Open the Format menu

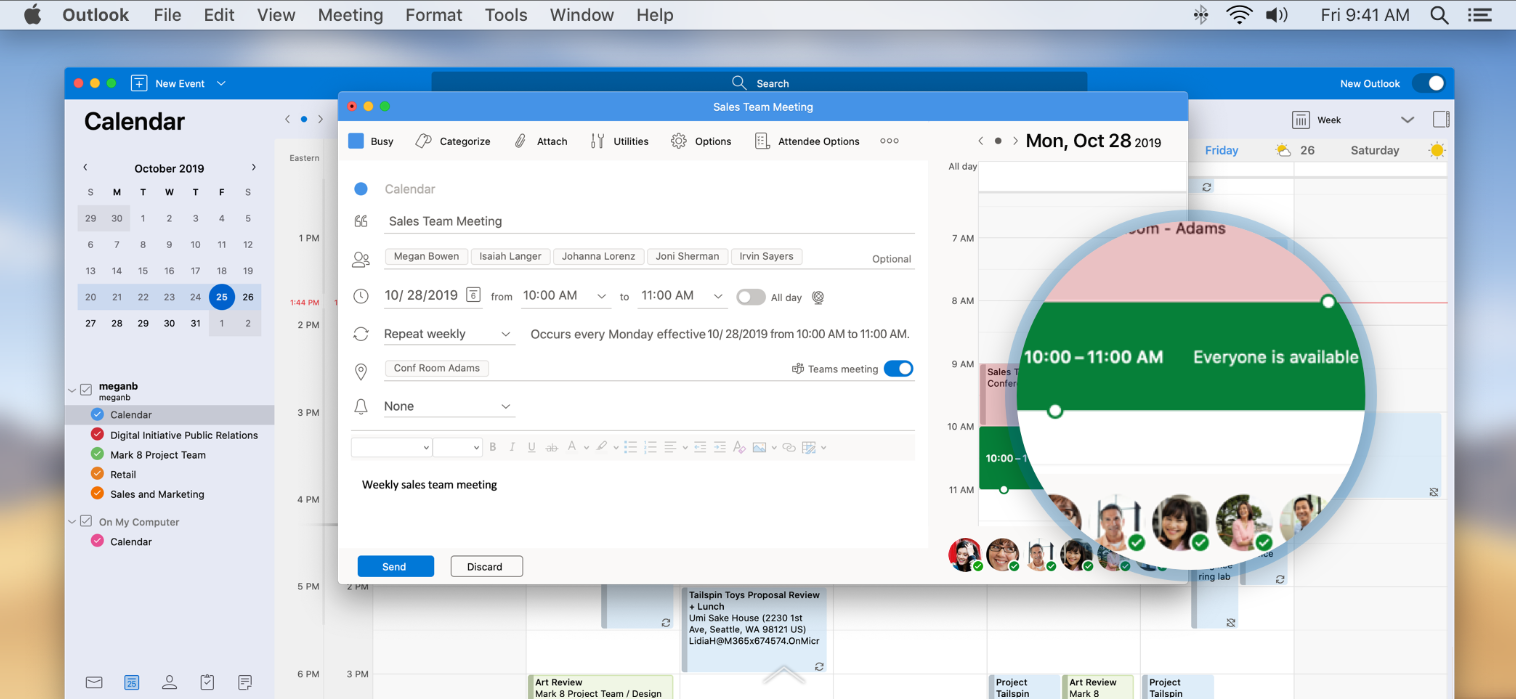[434, 15]
